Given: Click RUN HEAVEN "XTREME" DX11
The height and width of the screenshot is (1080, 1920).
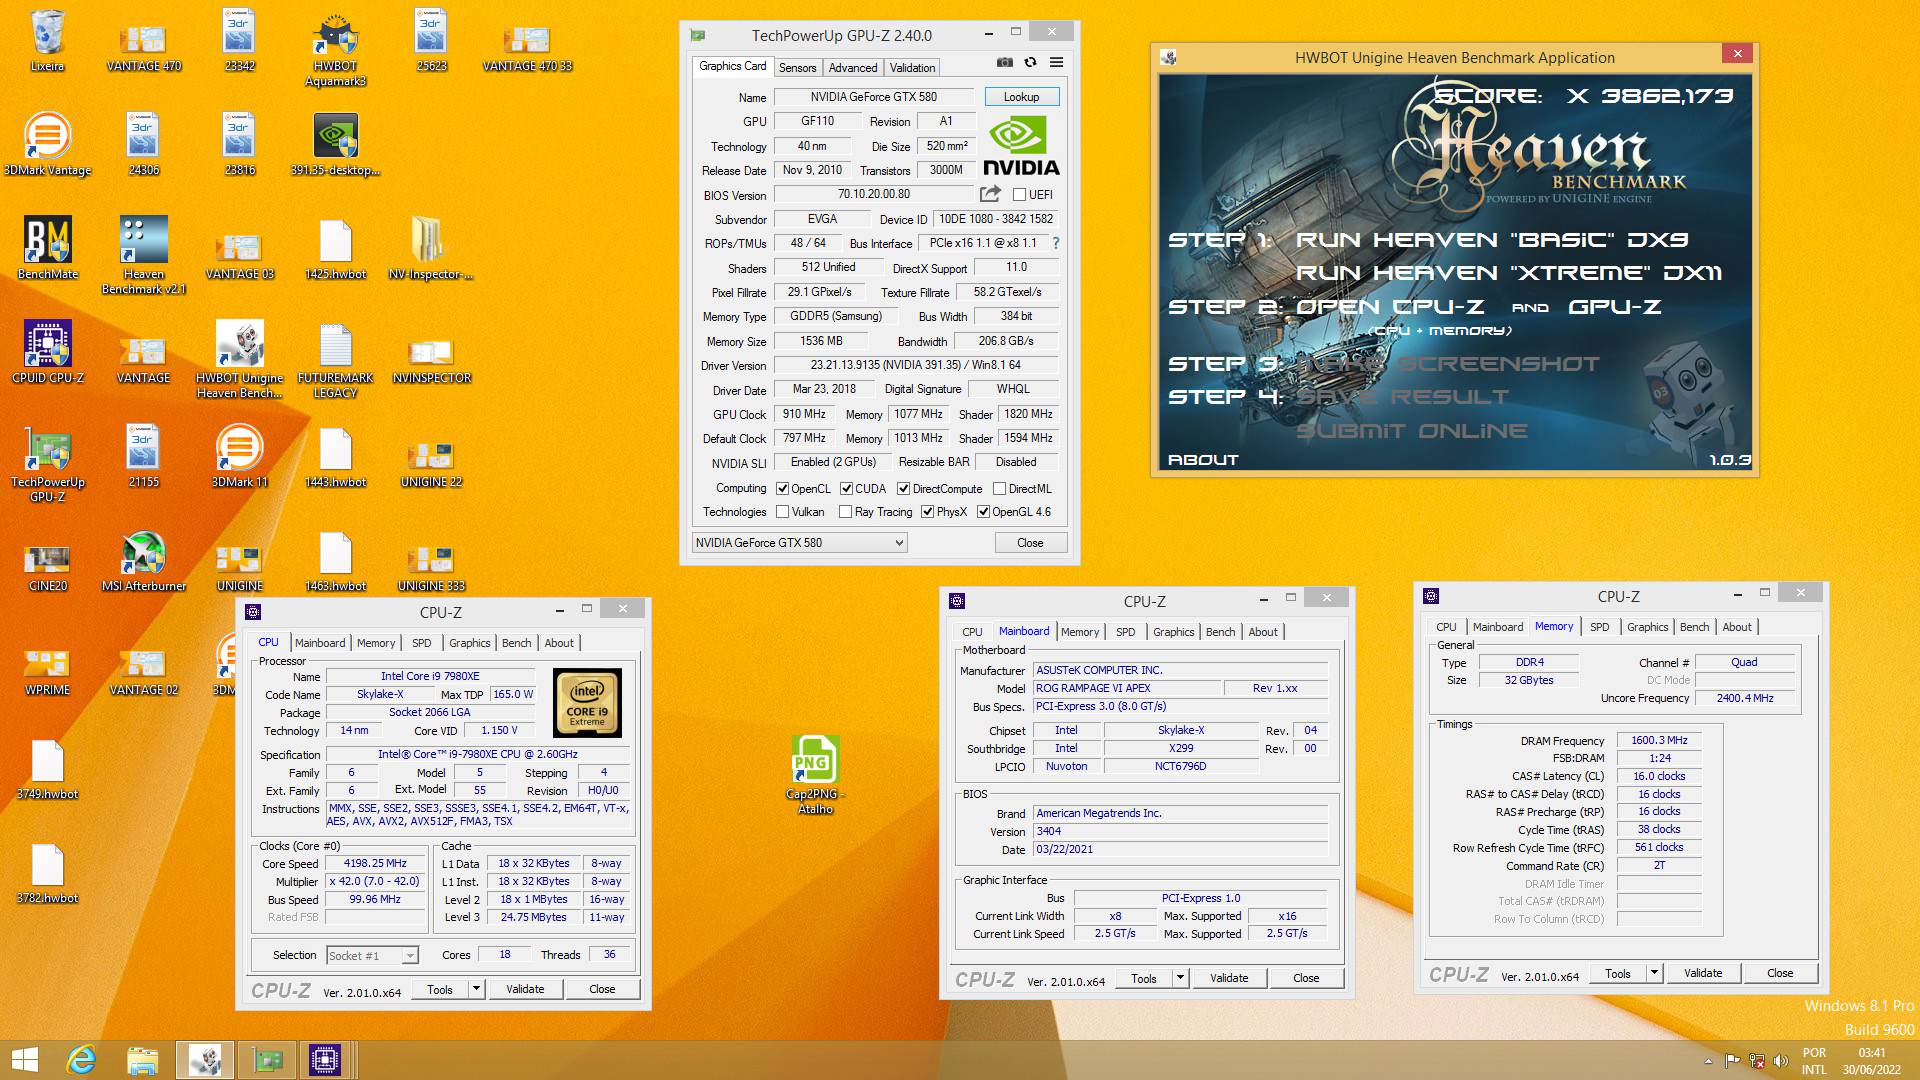Looking at the screenshot, I should click(1509, 273).
